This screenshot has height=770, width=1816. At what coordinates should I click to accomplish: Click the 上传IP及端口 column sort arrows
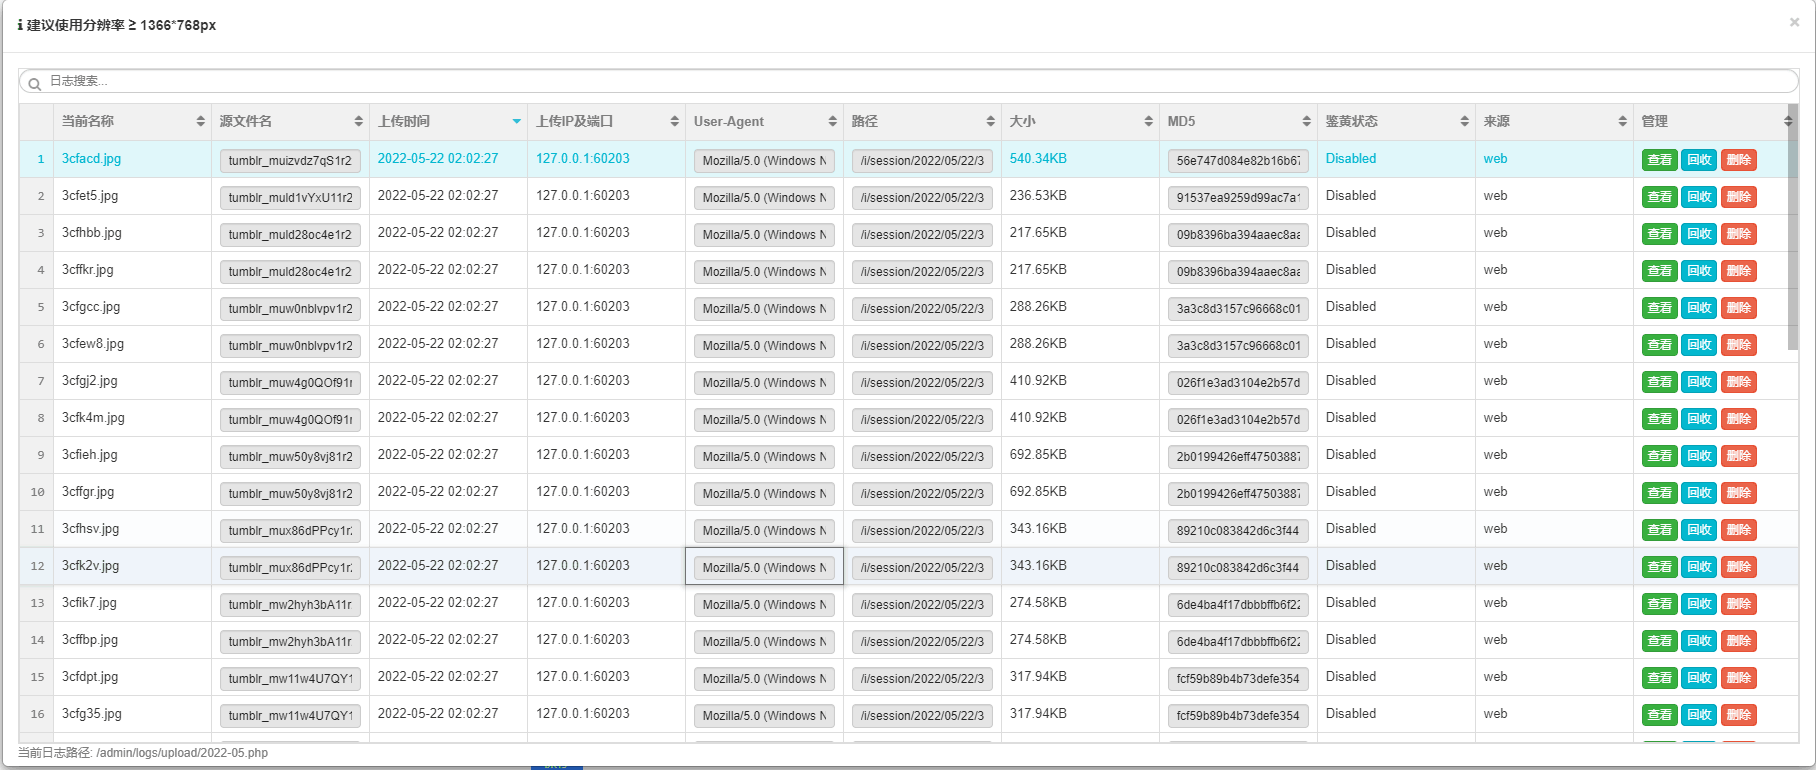point(675,121)
